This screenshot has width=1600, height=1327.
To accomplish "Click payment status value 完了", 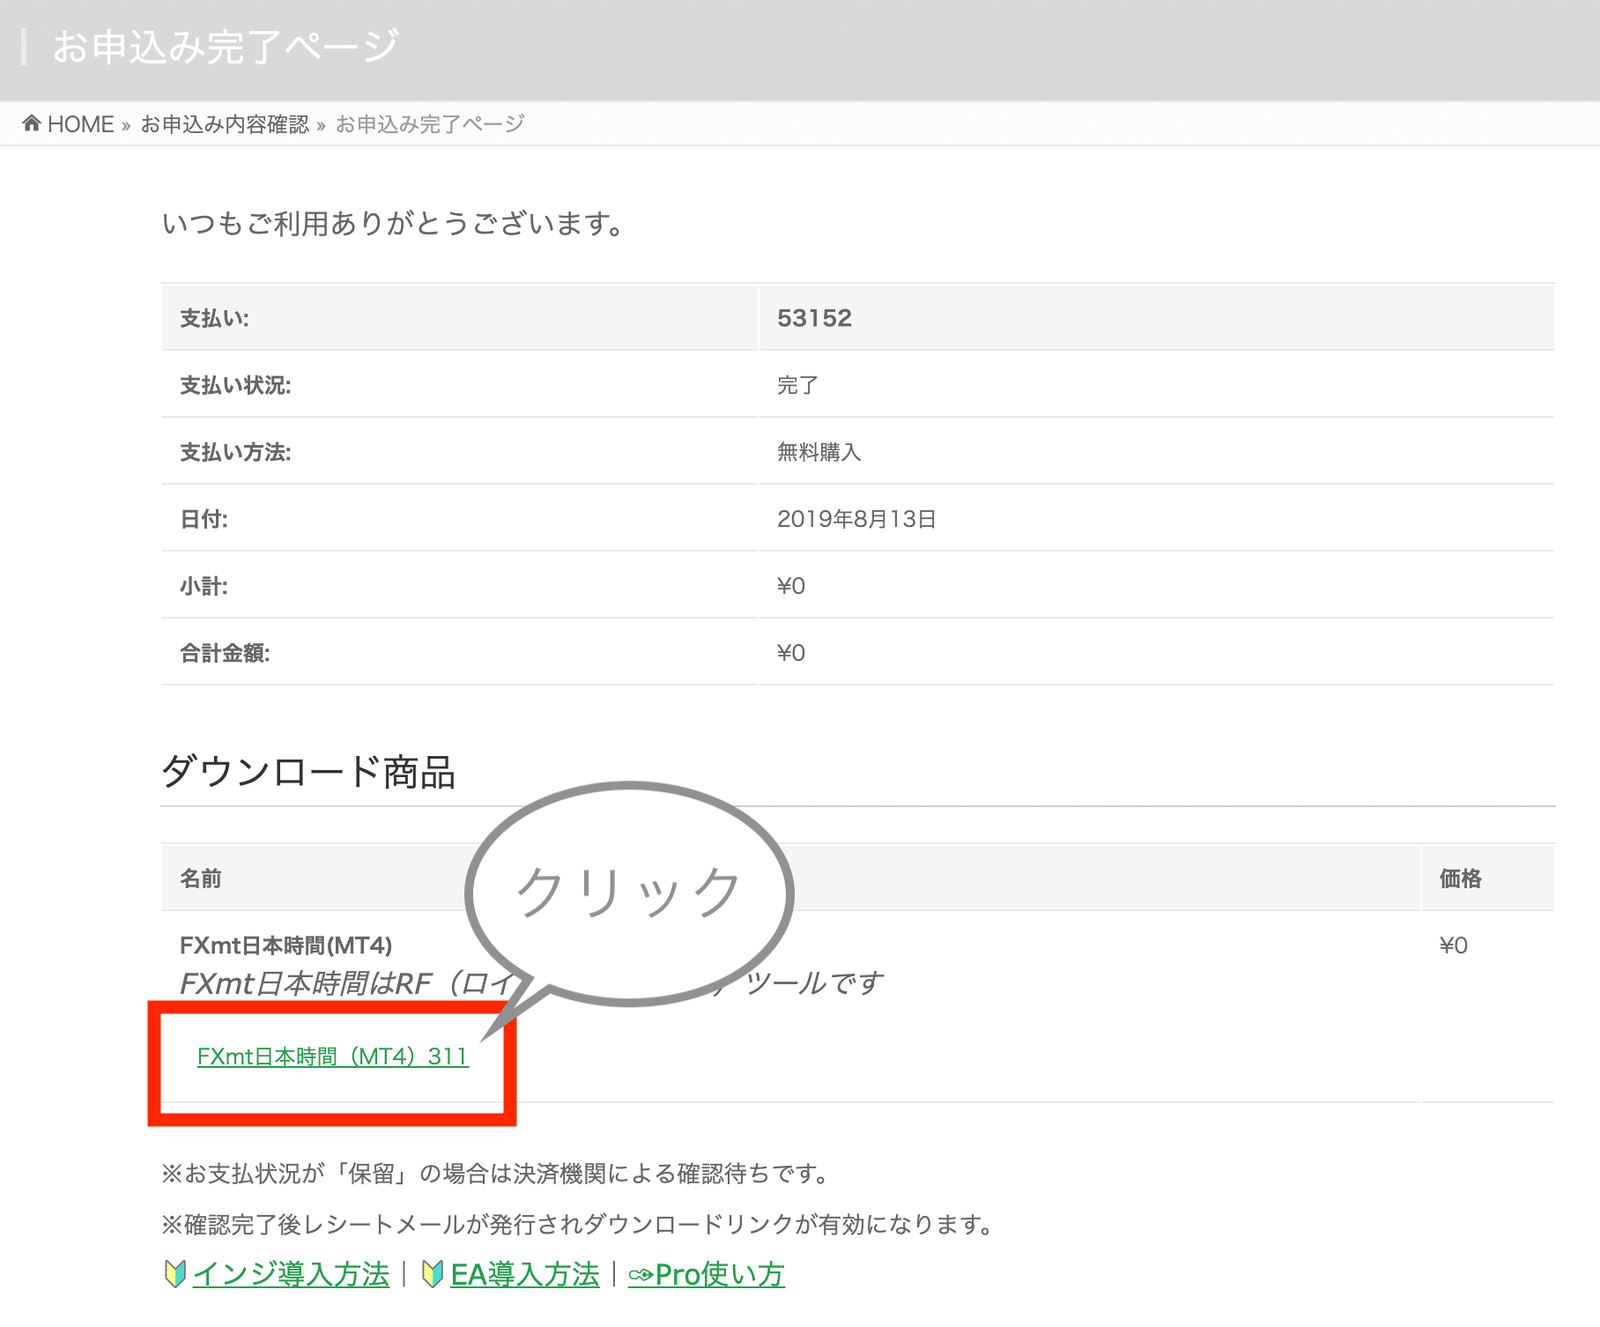I will pos(797,385).
